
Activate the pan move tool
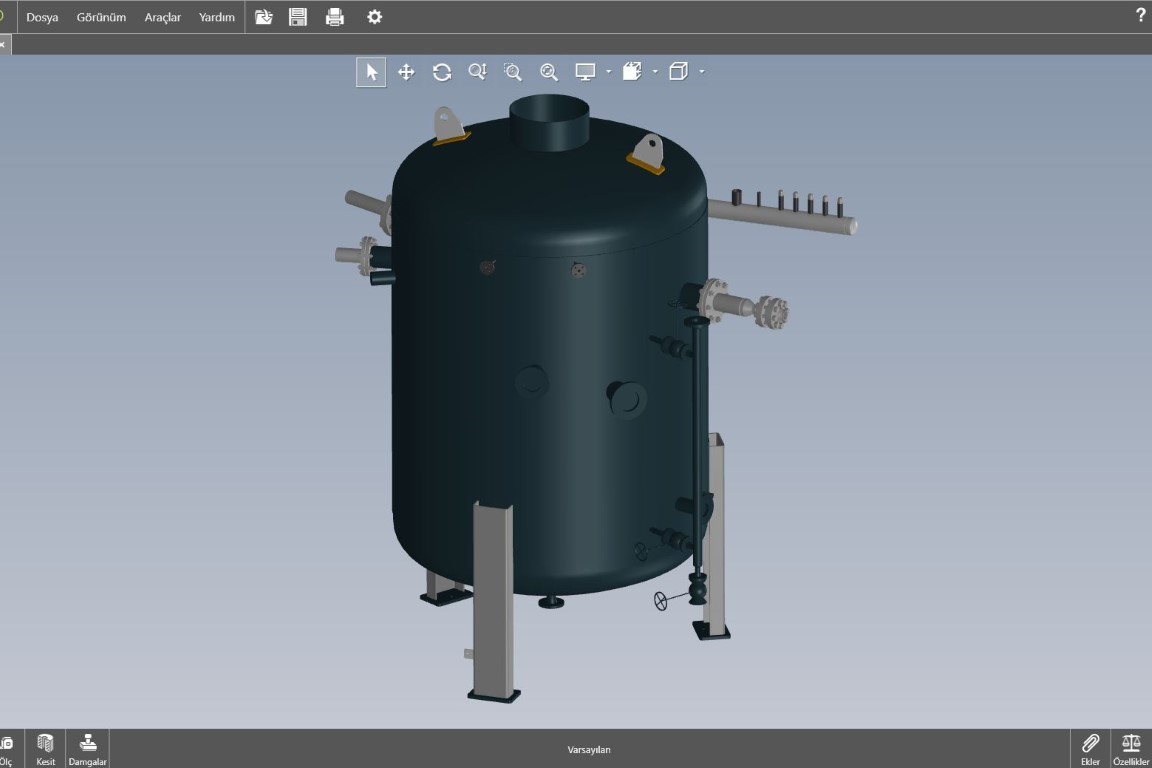tap(406, 72)
